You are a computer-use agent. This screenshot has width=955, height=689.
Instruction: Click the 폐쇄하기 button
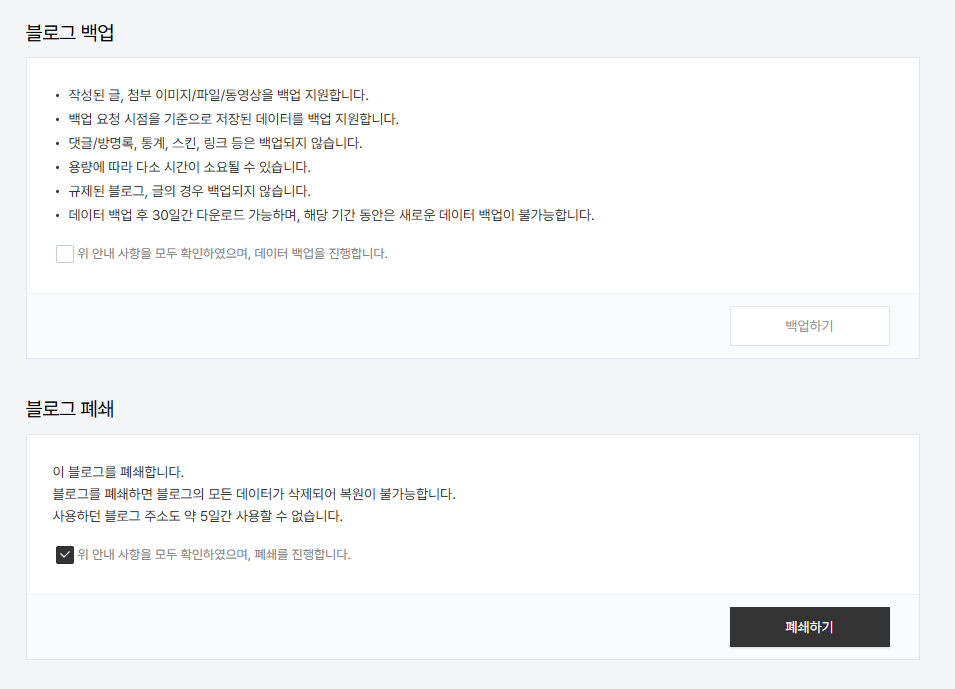[x=809, y=627]
